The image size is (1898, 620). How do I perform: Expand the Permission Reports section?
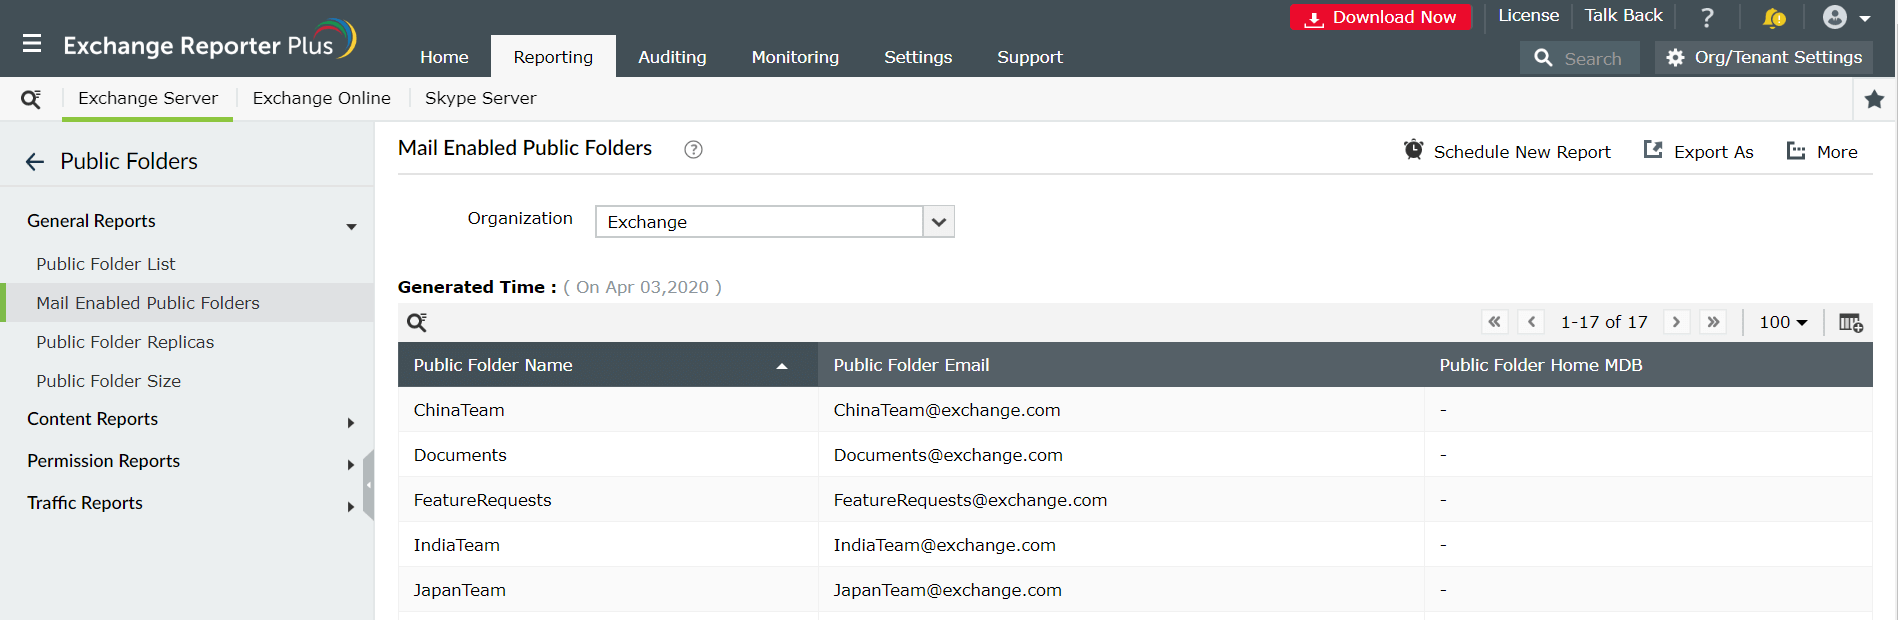(351, 465)
